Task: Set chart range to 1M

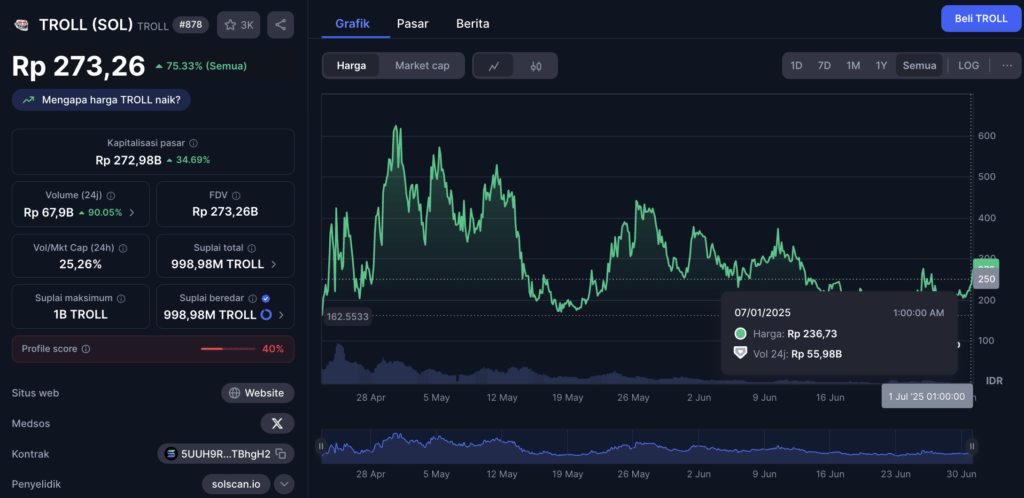Action: coord(853,65)
